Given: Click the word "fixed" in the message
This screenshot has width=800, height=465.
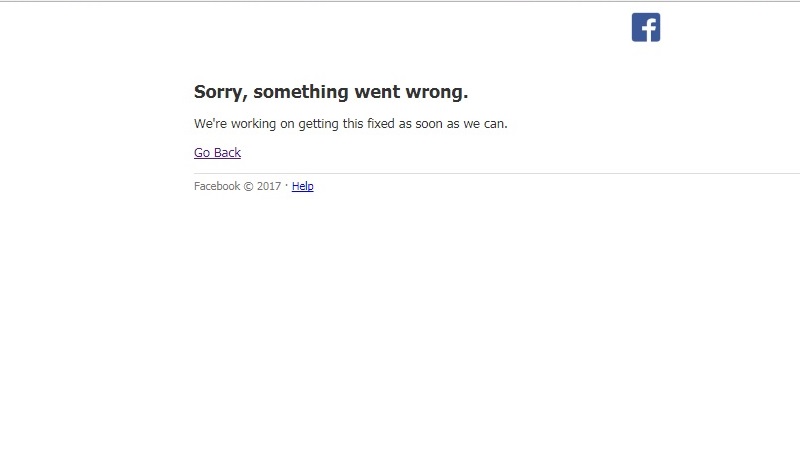Looking at the screenshot, I should pos(381,124).
